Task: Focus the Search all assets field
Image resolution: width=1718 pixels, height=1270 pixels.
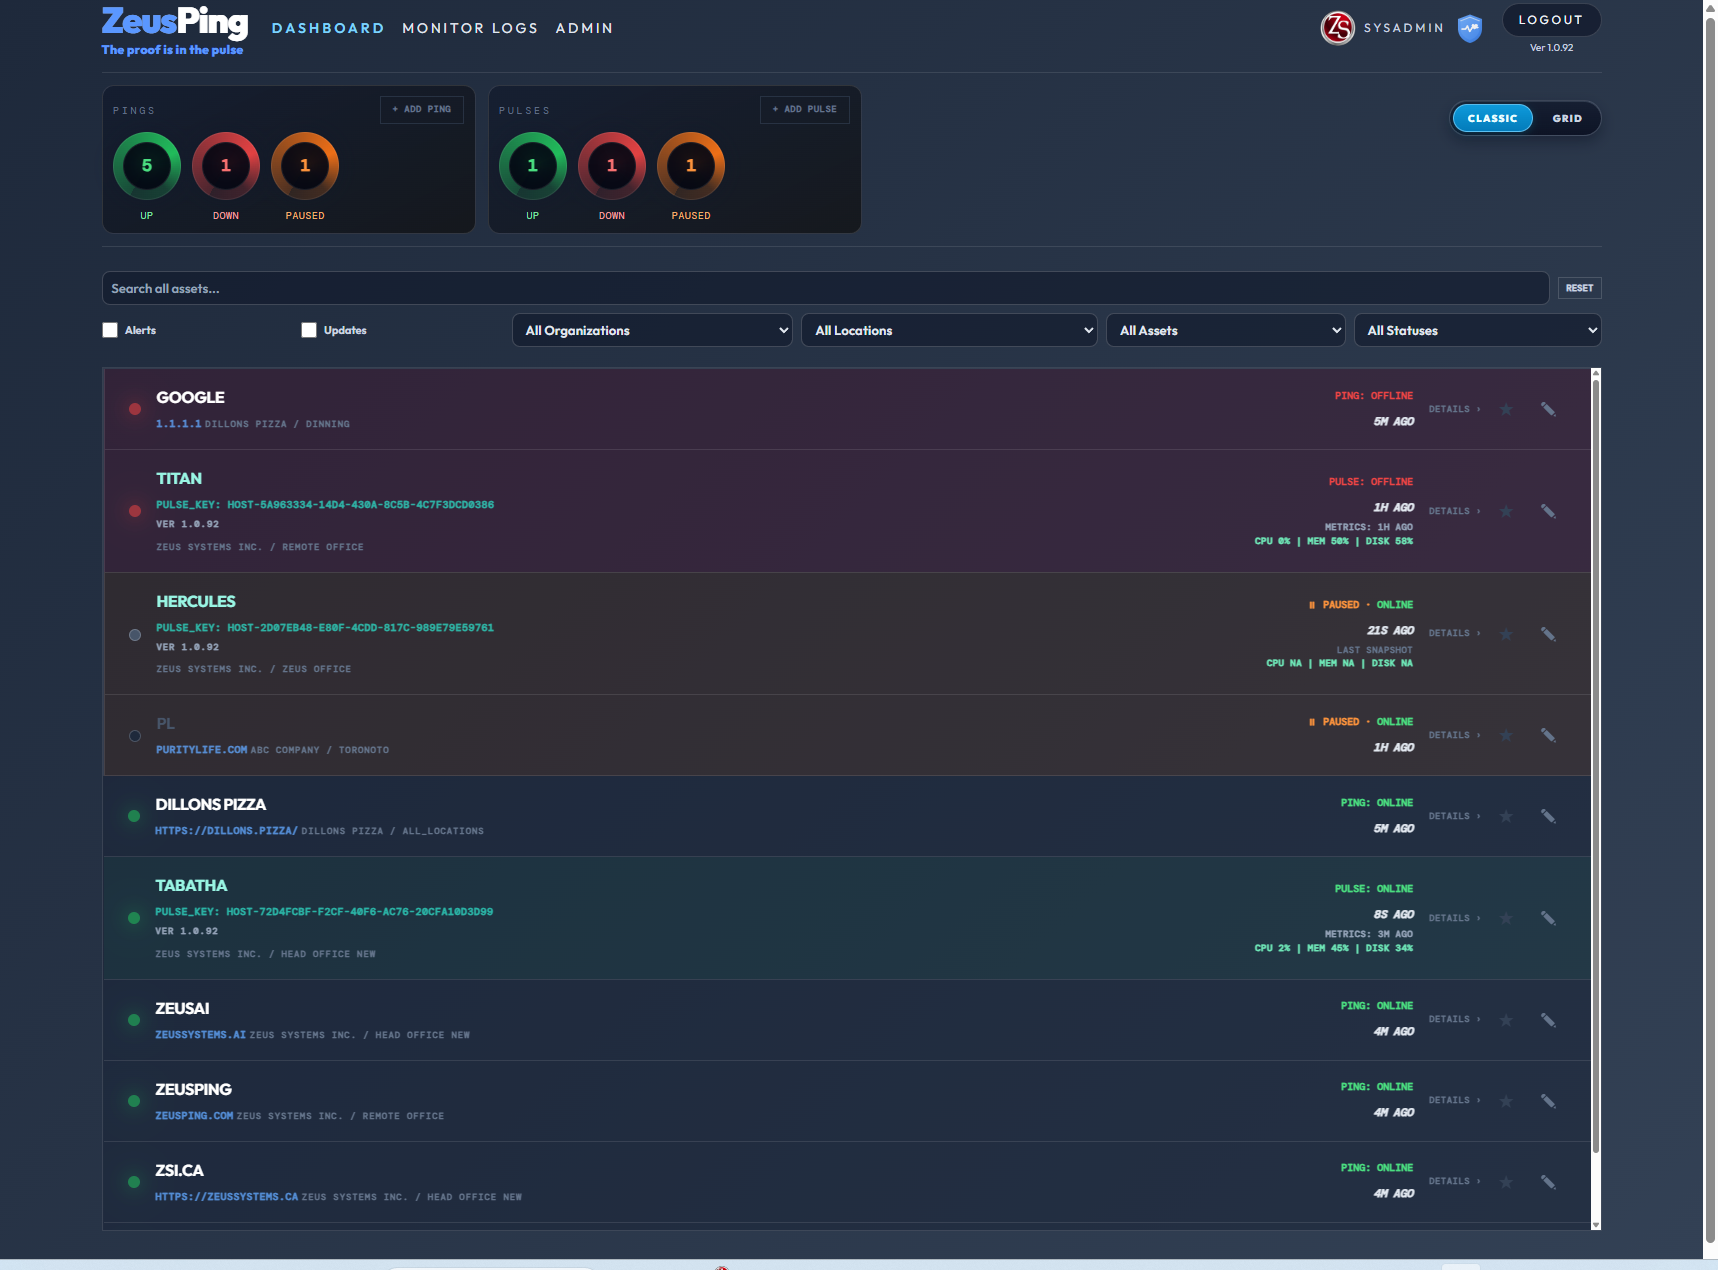Action: click(x=825, y=288)
